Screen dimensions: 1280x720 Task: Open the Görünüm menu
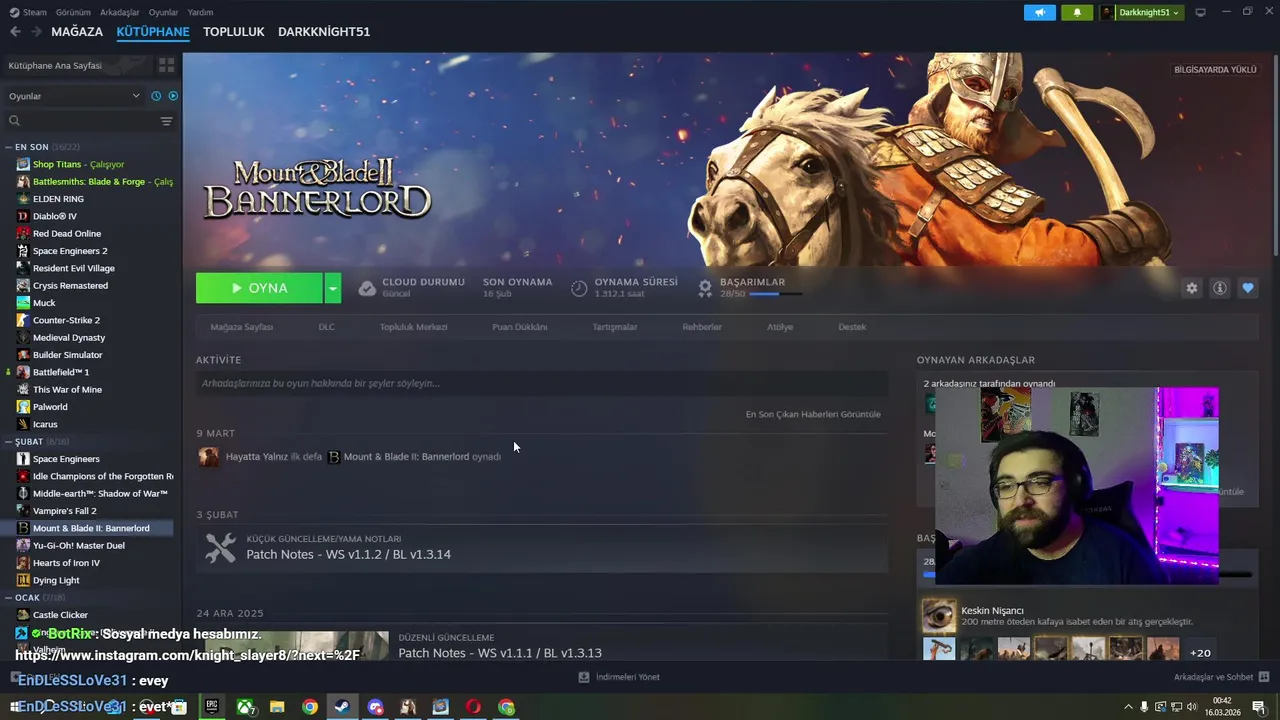point(73,12)
